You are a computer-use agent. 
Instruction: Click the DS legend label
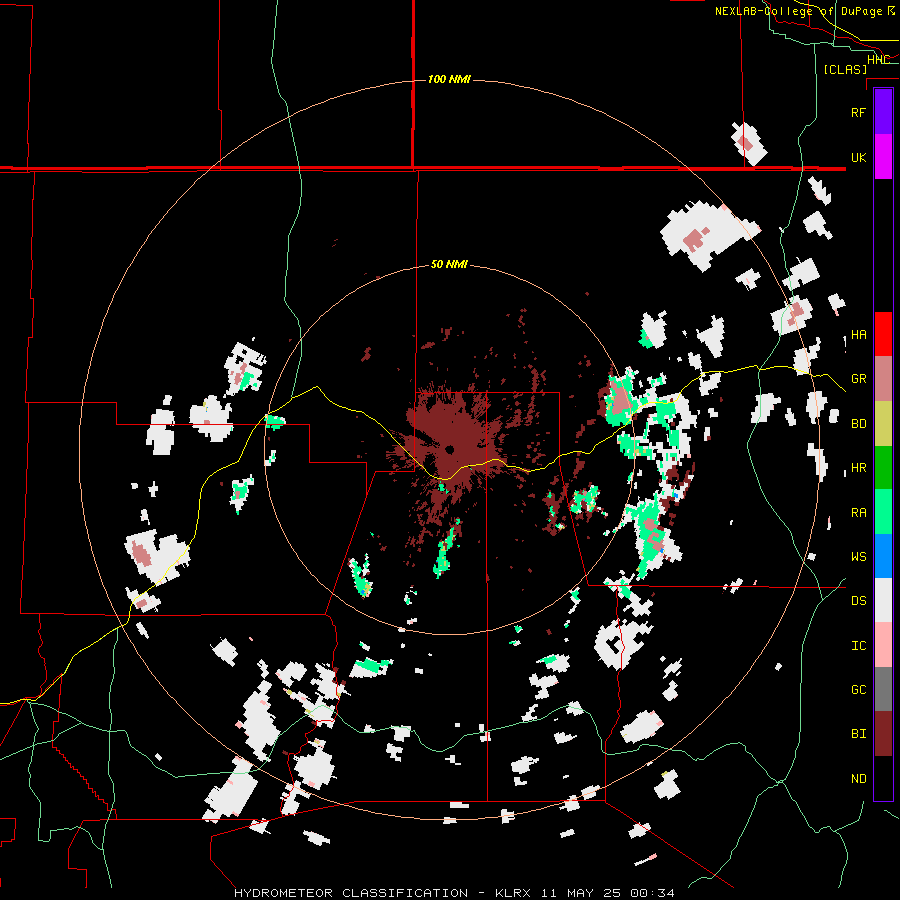(x=858, y=601)
